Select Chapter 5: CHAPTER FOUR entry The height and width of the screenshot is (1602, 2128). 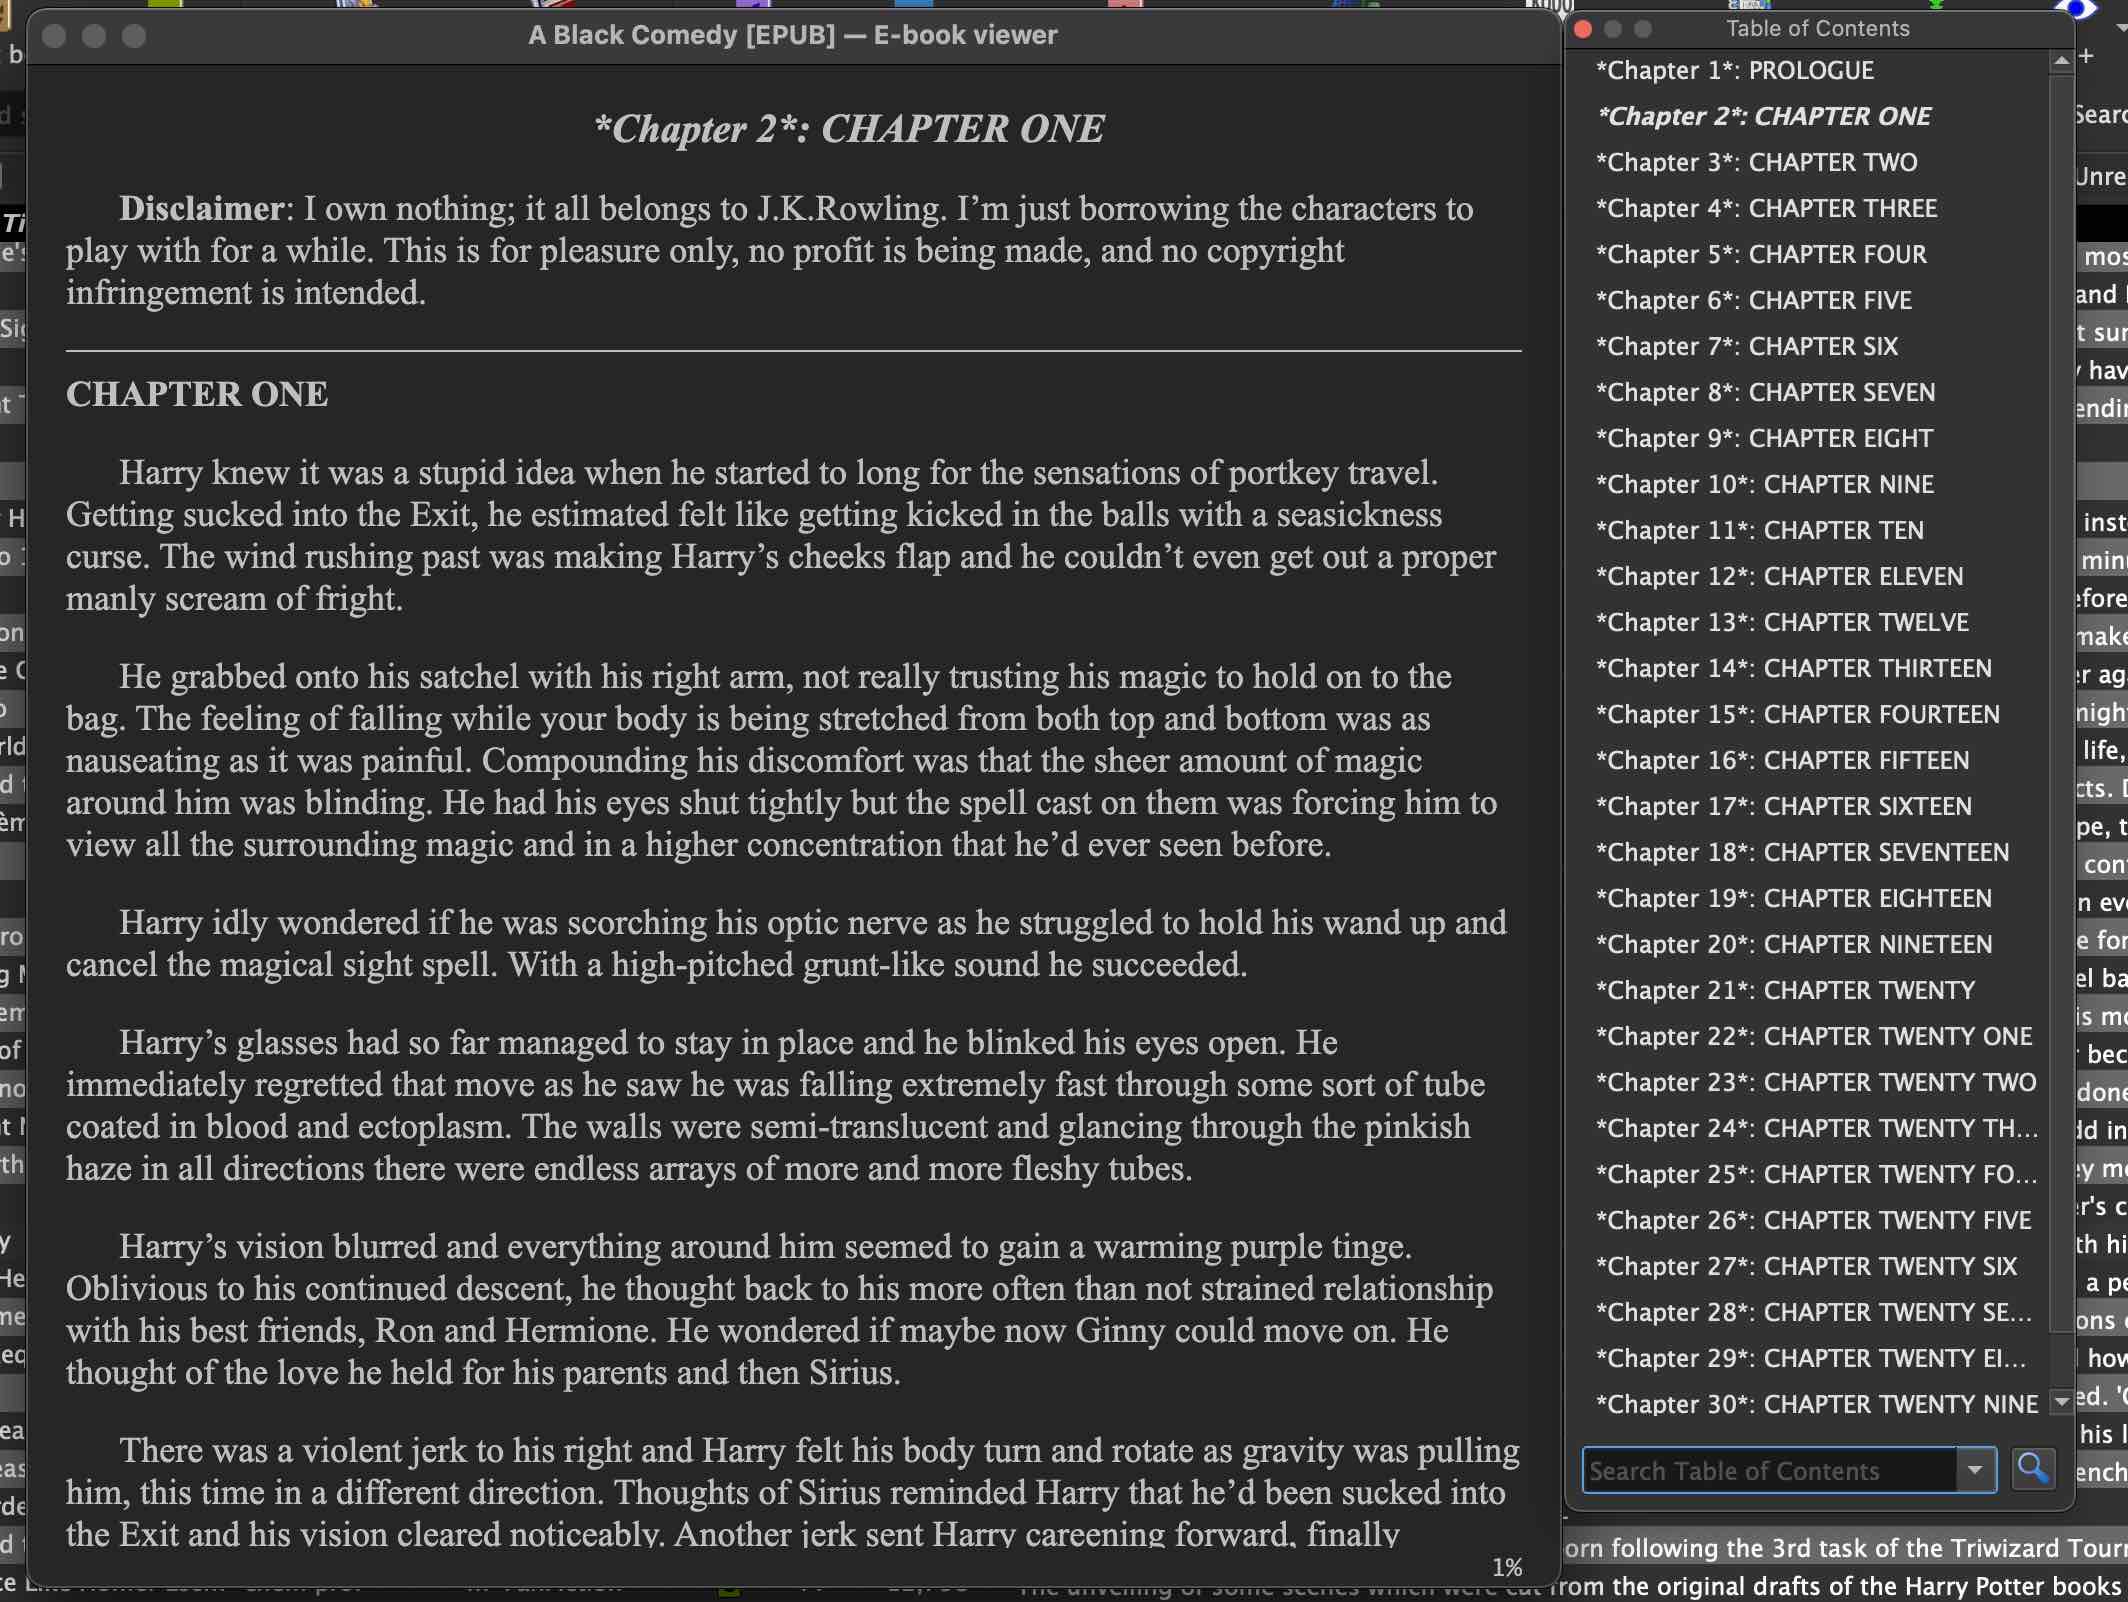[x=1760, y=255]
